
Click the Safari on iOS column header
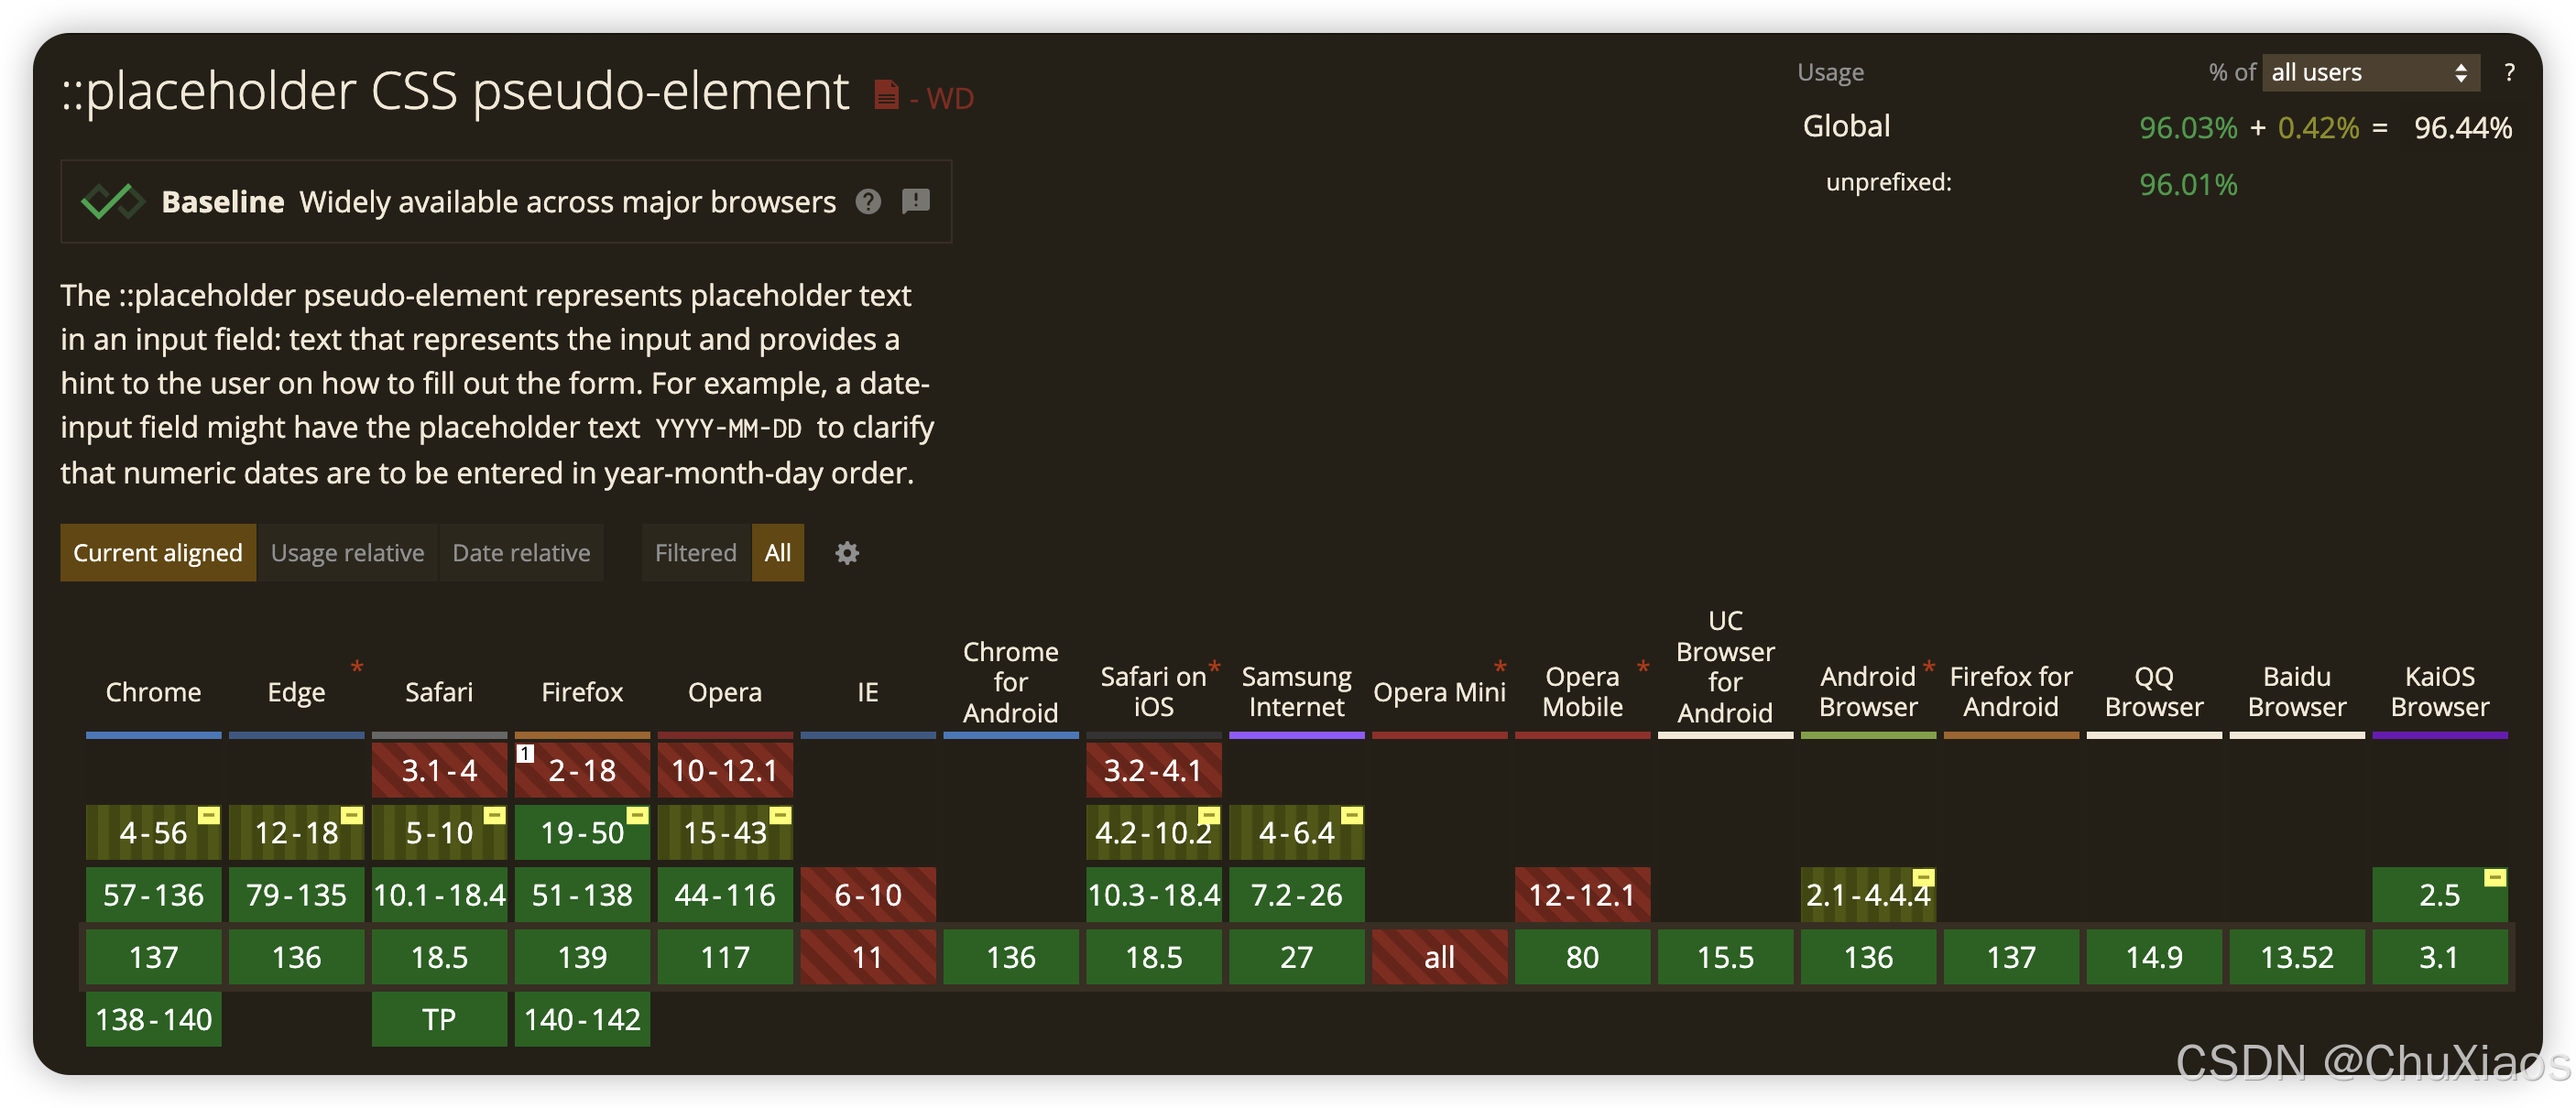click(x=1153, y=691)
